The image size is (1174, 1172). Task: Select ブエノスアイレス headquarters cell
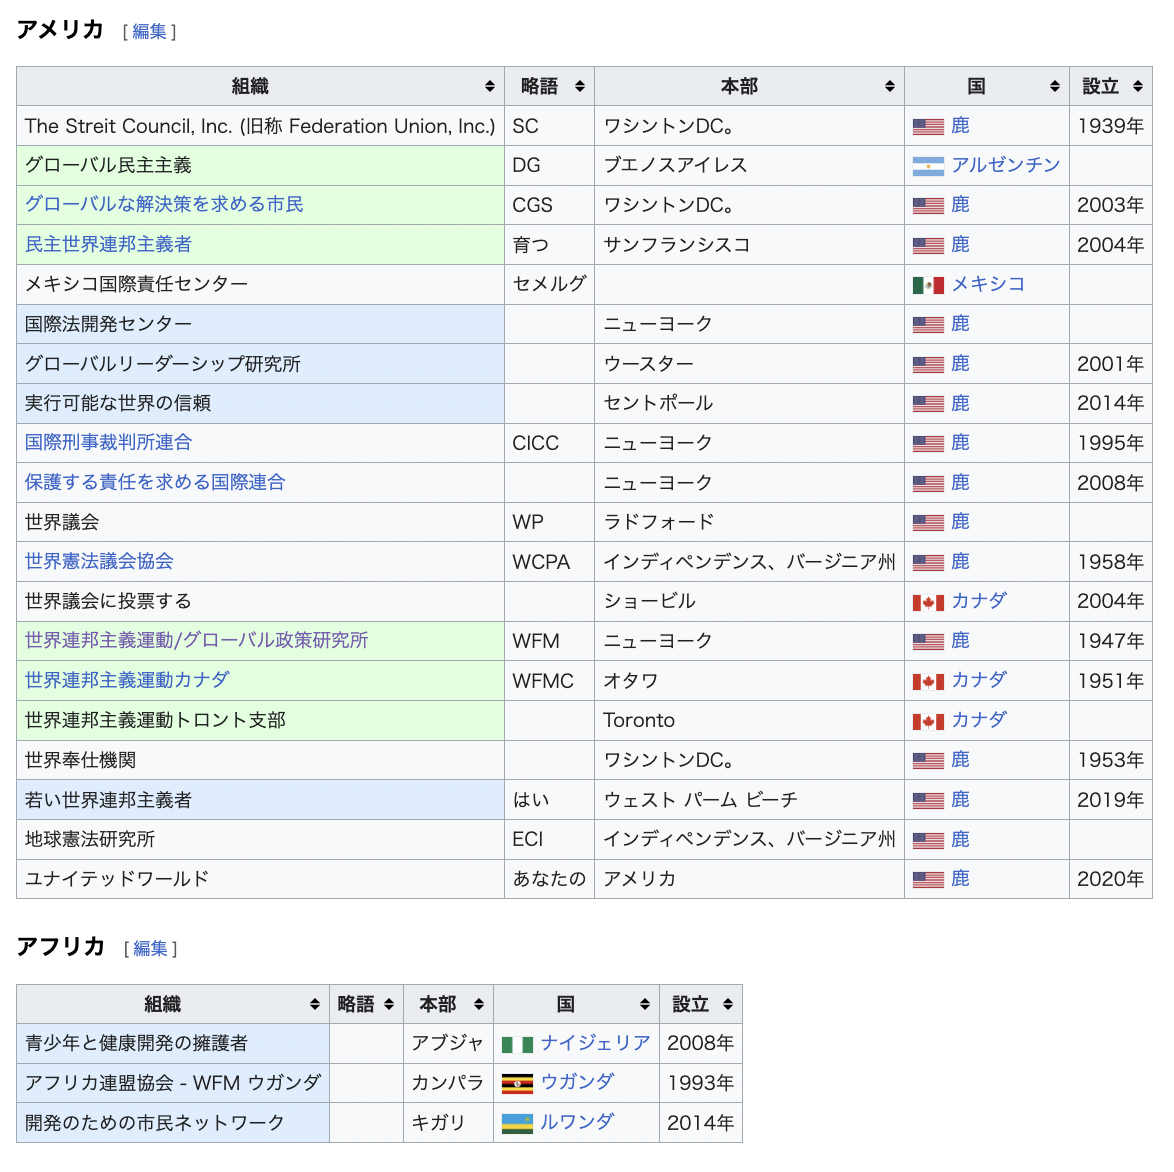coord(749,166)
